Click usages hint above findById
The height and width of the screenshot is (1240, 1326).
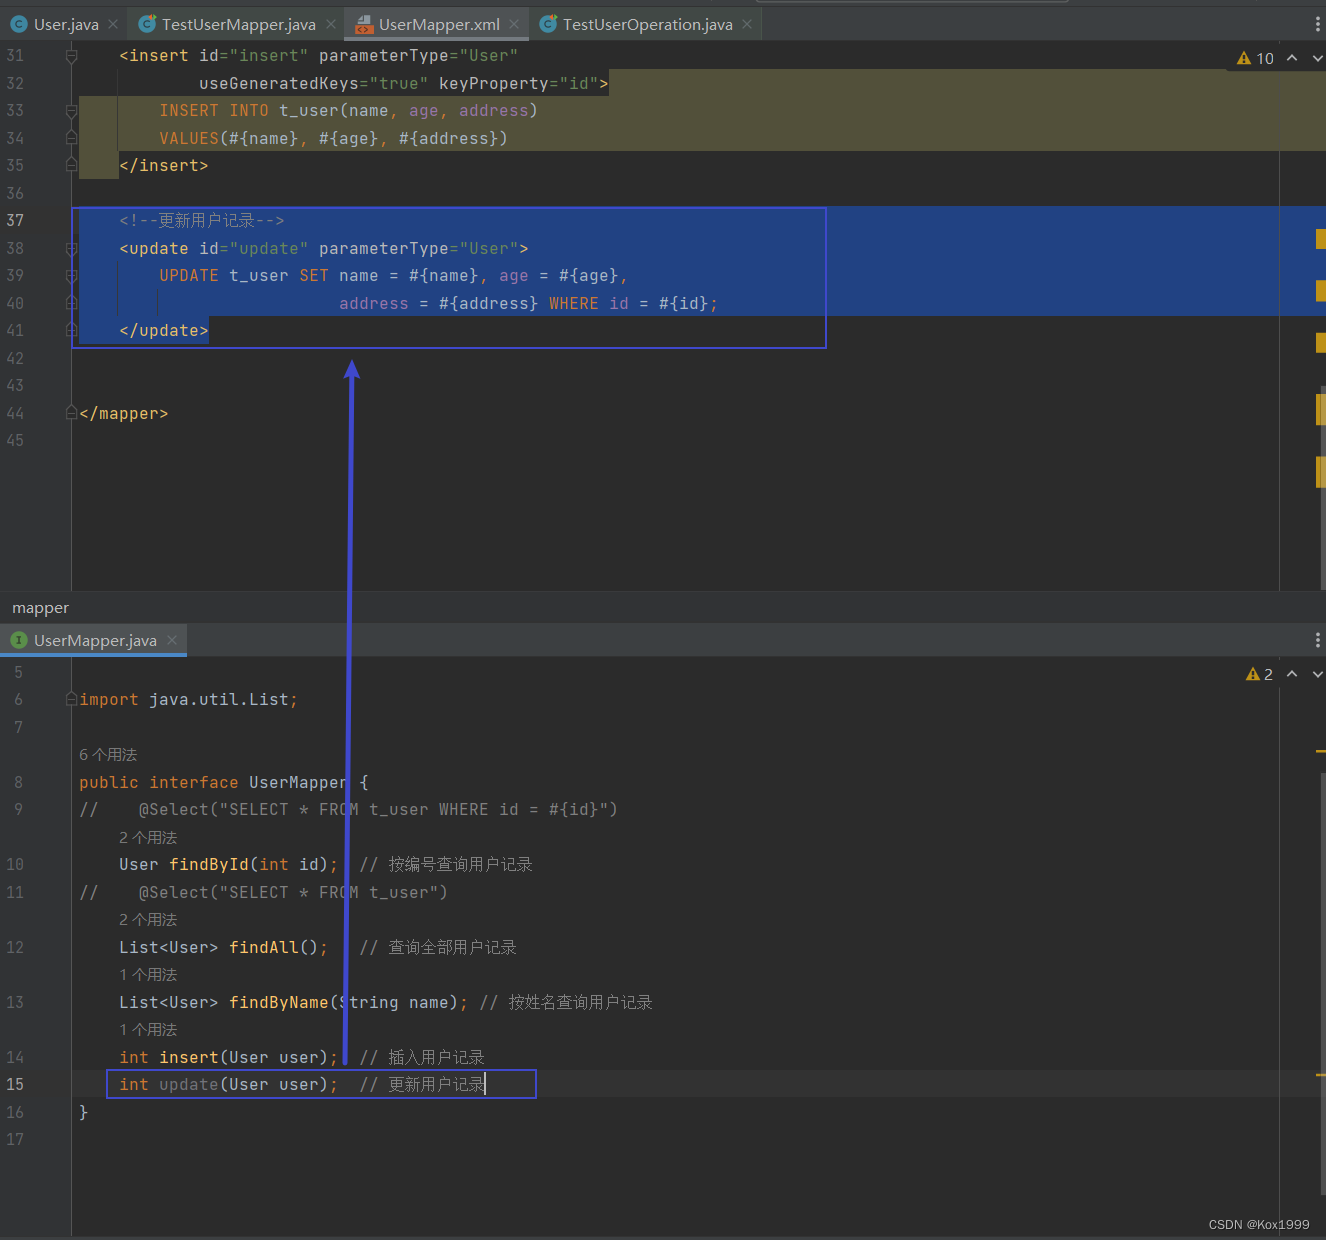point(148,837)
